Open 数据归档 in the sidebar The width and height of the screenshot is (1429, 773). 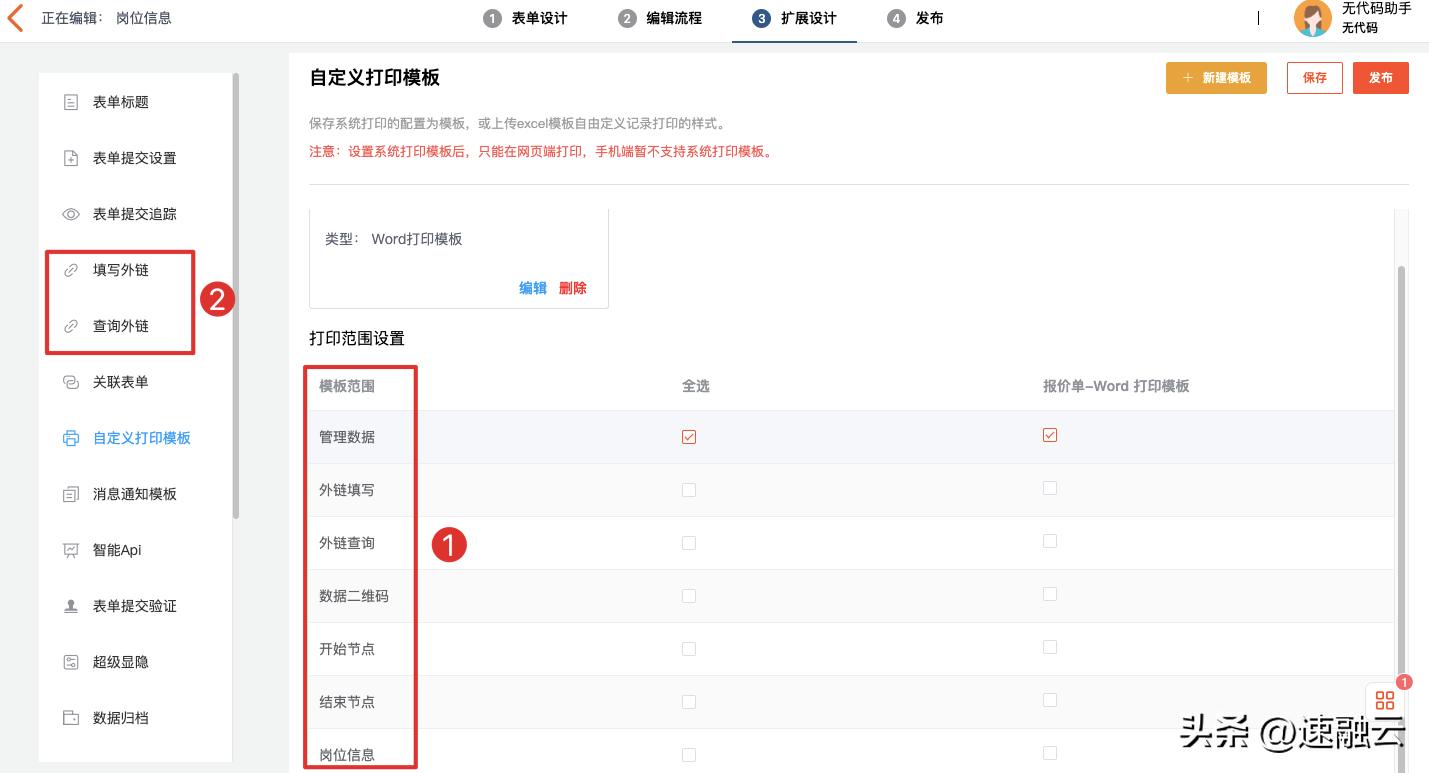click(x=121, y=718)
